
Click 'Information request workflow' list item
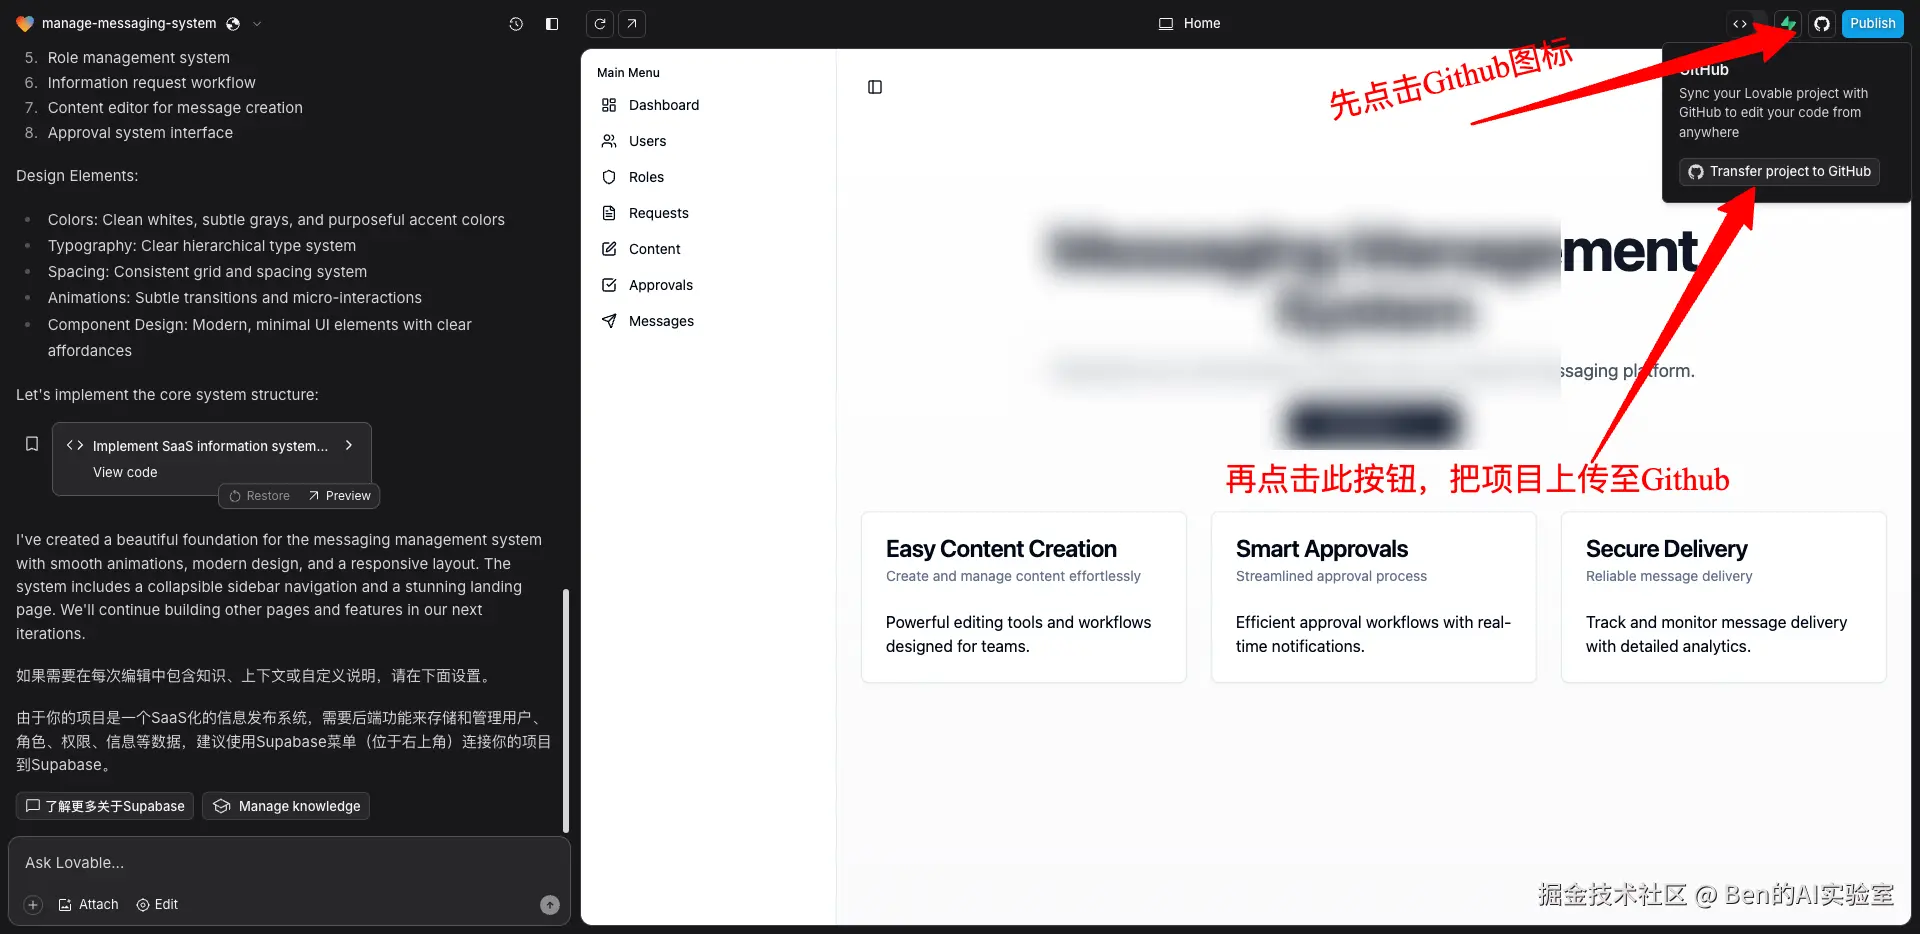(152, 83)
